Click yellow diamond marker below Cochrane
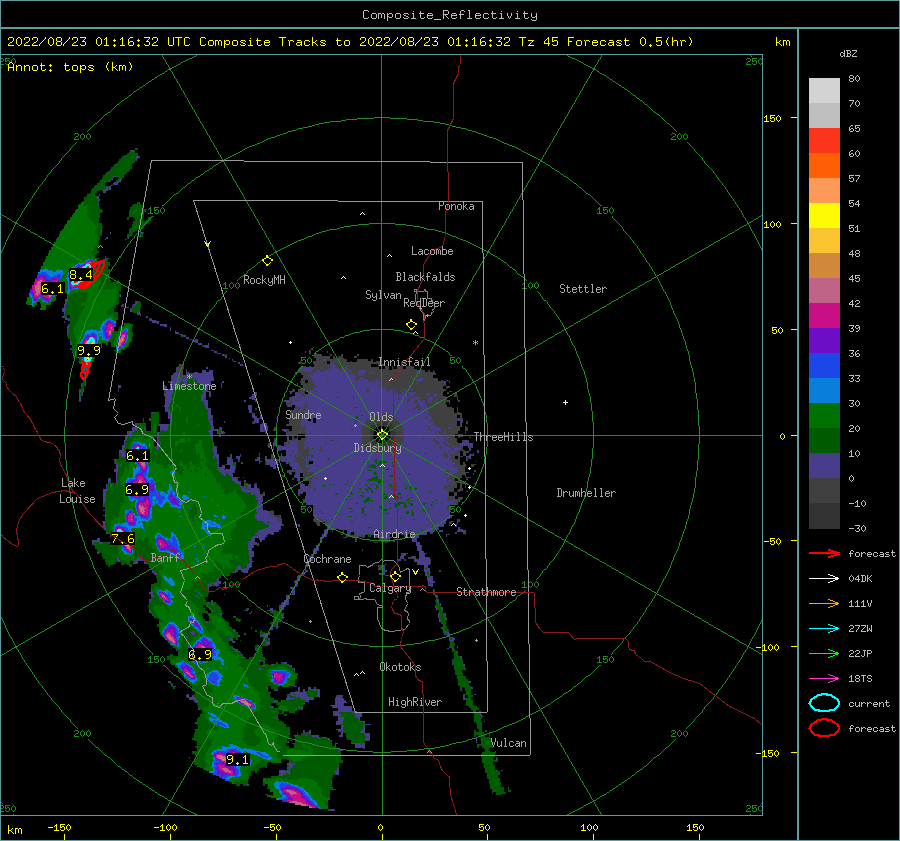This screenshot has height=841, width=900. pyautogui.click(x=343, y=578)
